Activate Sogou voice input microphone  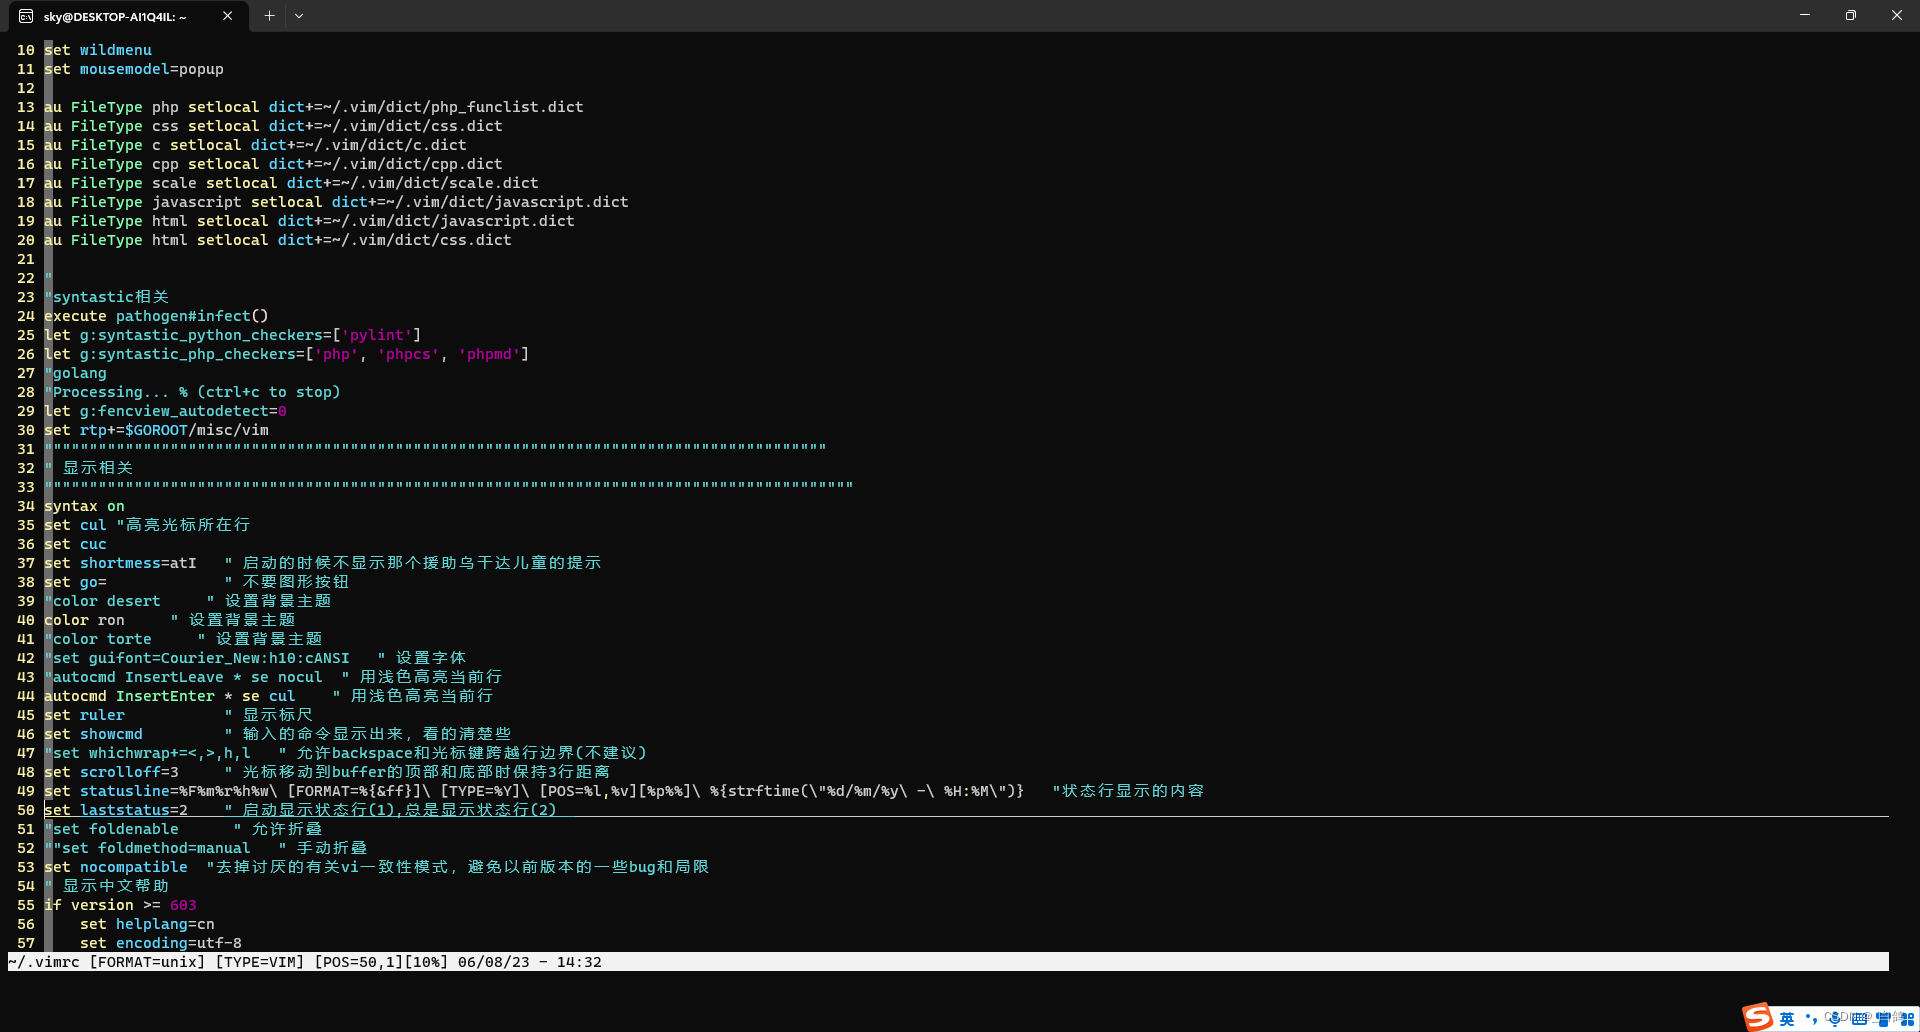pos(1835,1018)
